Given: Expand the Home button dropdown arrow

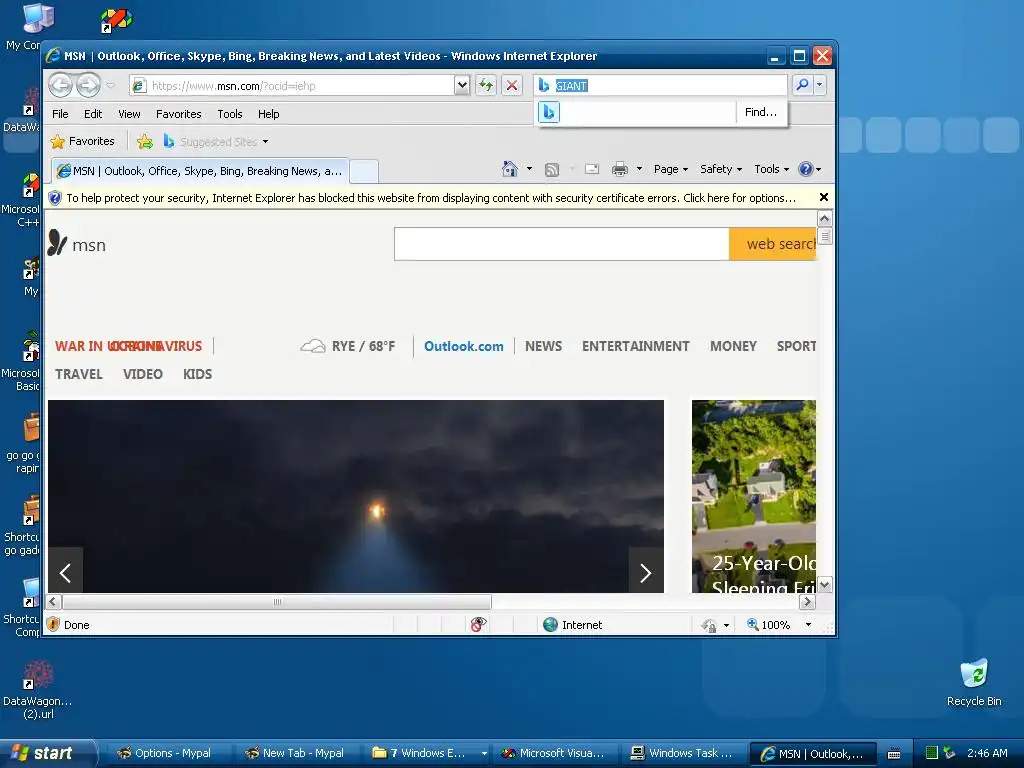Looking at the screenshot, I should [529, 169].
